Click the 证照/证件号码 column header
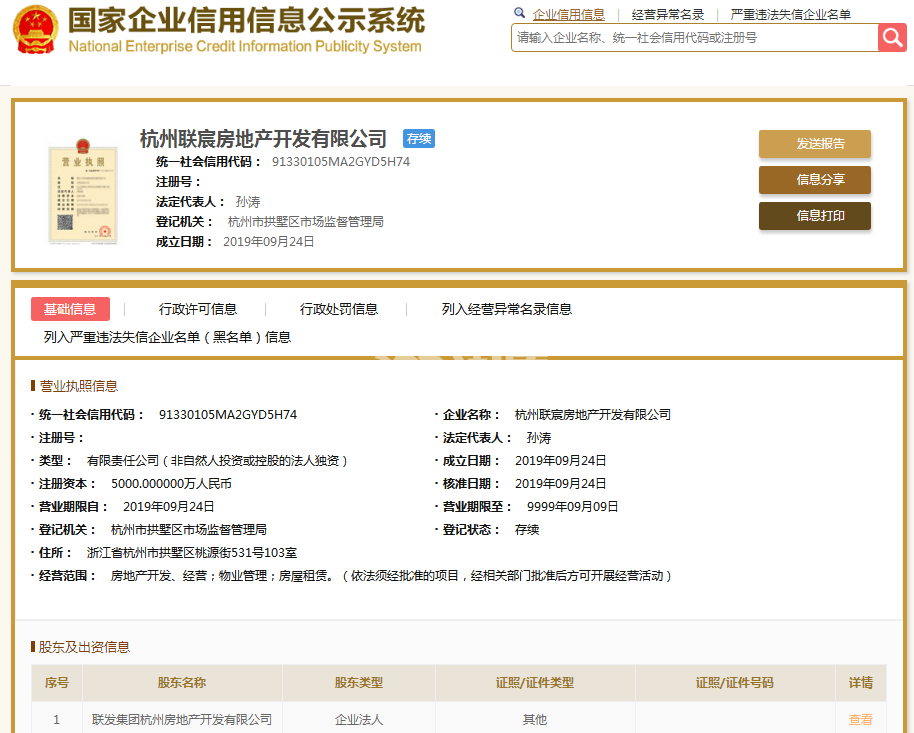The image size is (914, 733). point(734,682)
